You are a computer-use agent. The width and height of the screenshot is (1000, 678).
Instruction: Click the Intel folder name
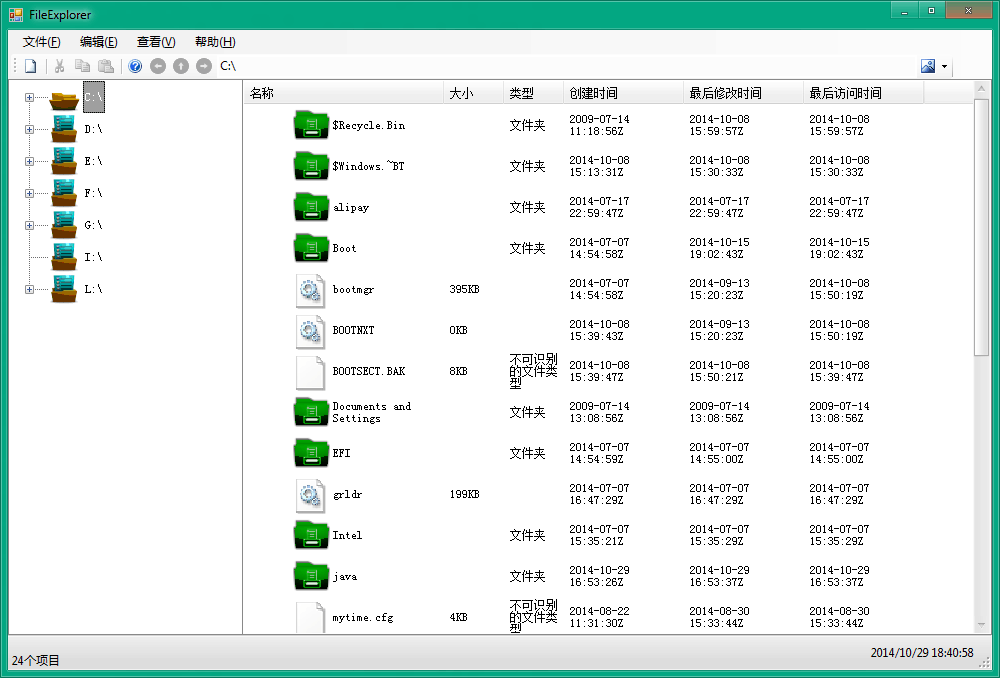click(x=347, y=535)
